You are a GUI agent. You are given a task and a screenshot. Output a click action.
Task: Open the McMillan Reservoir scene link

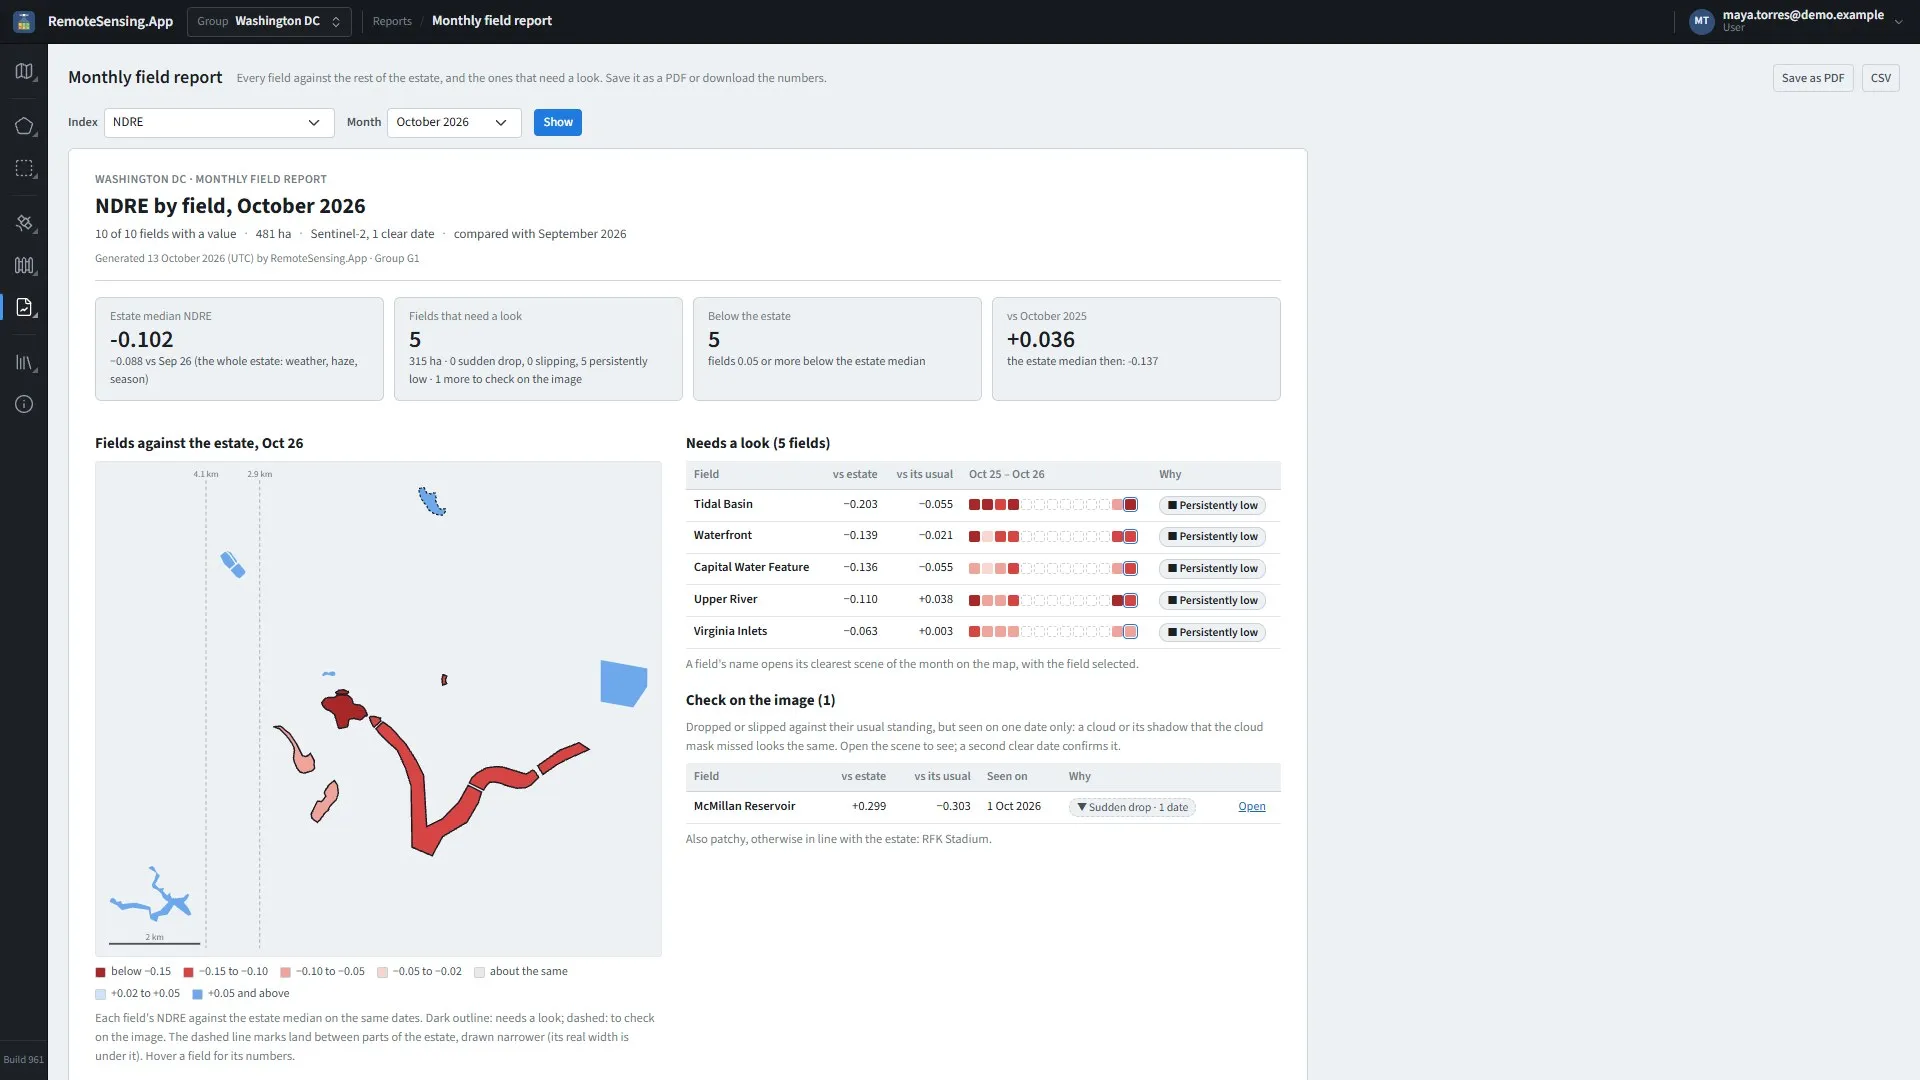pyautogui.click(x=1252, y=806)
